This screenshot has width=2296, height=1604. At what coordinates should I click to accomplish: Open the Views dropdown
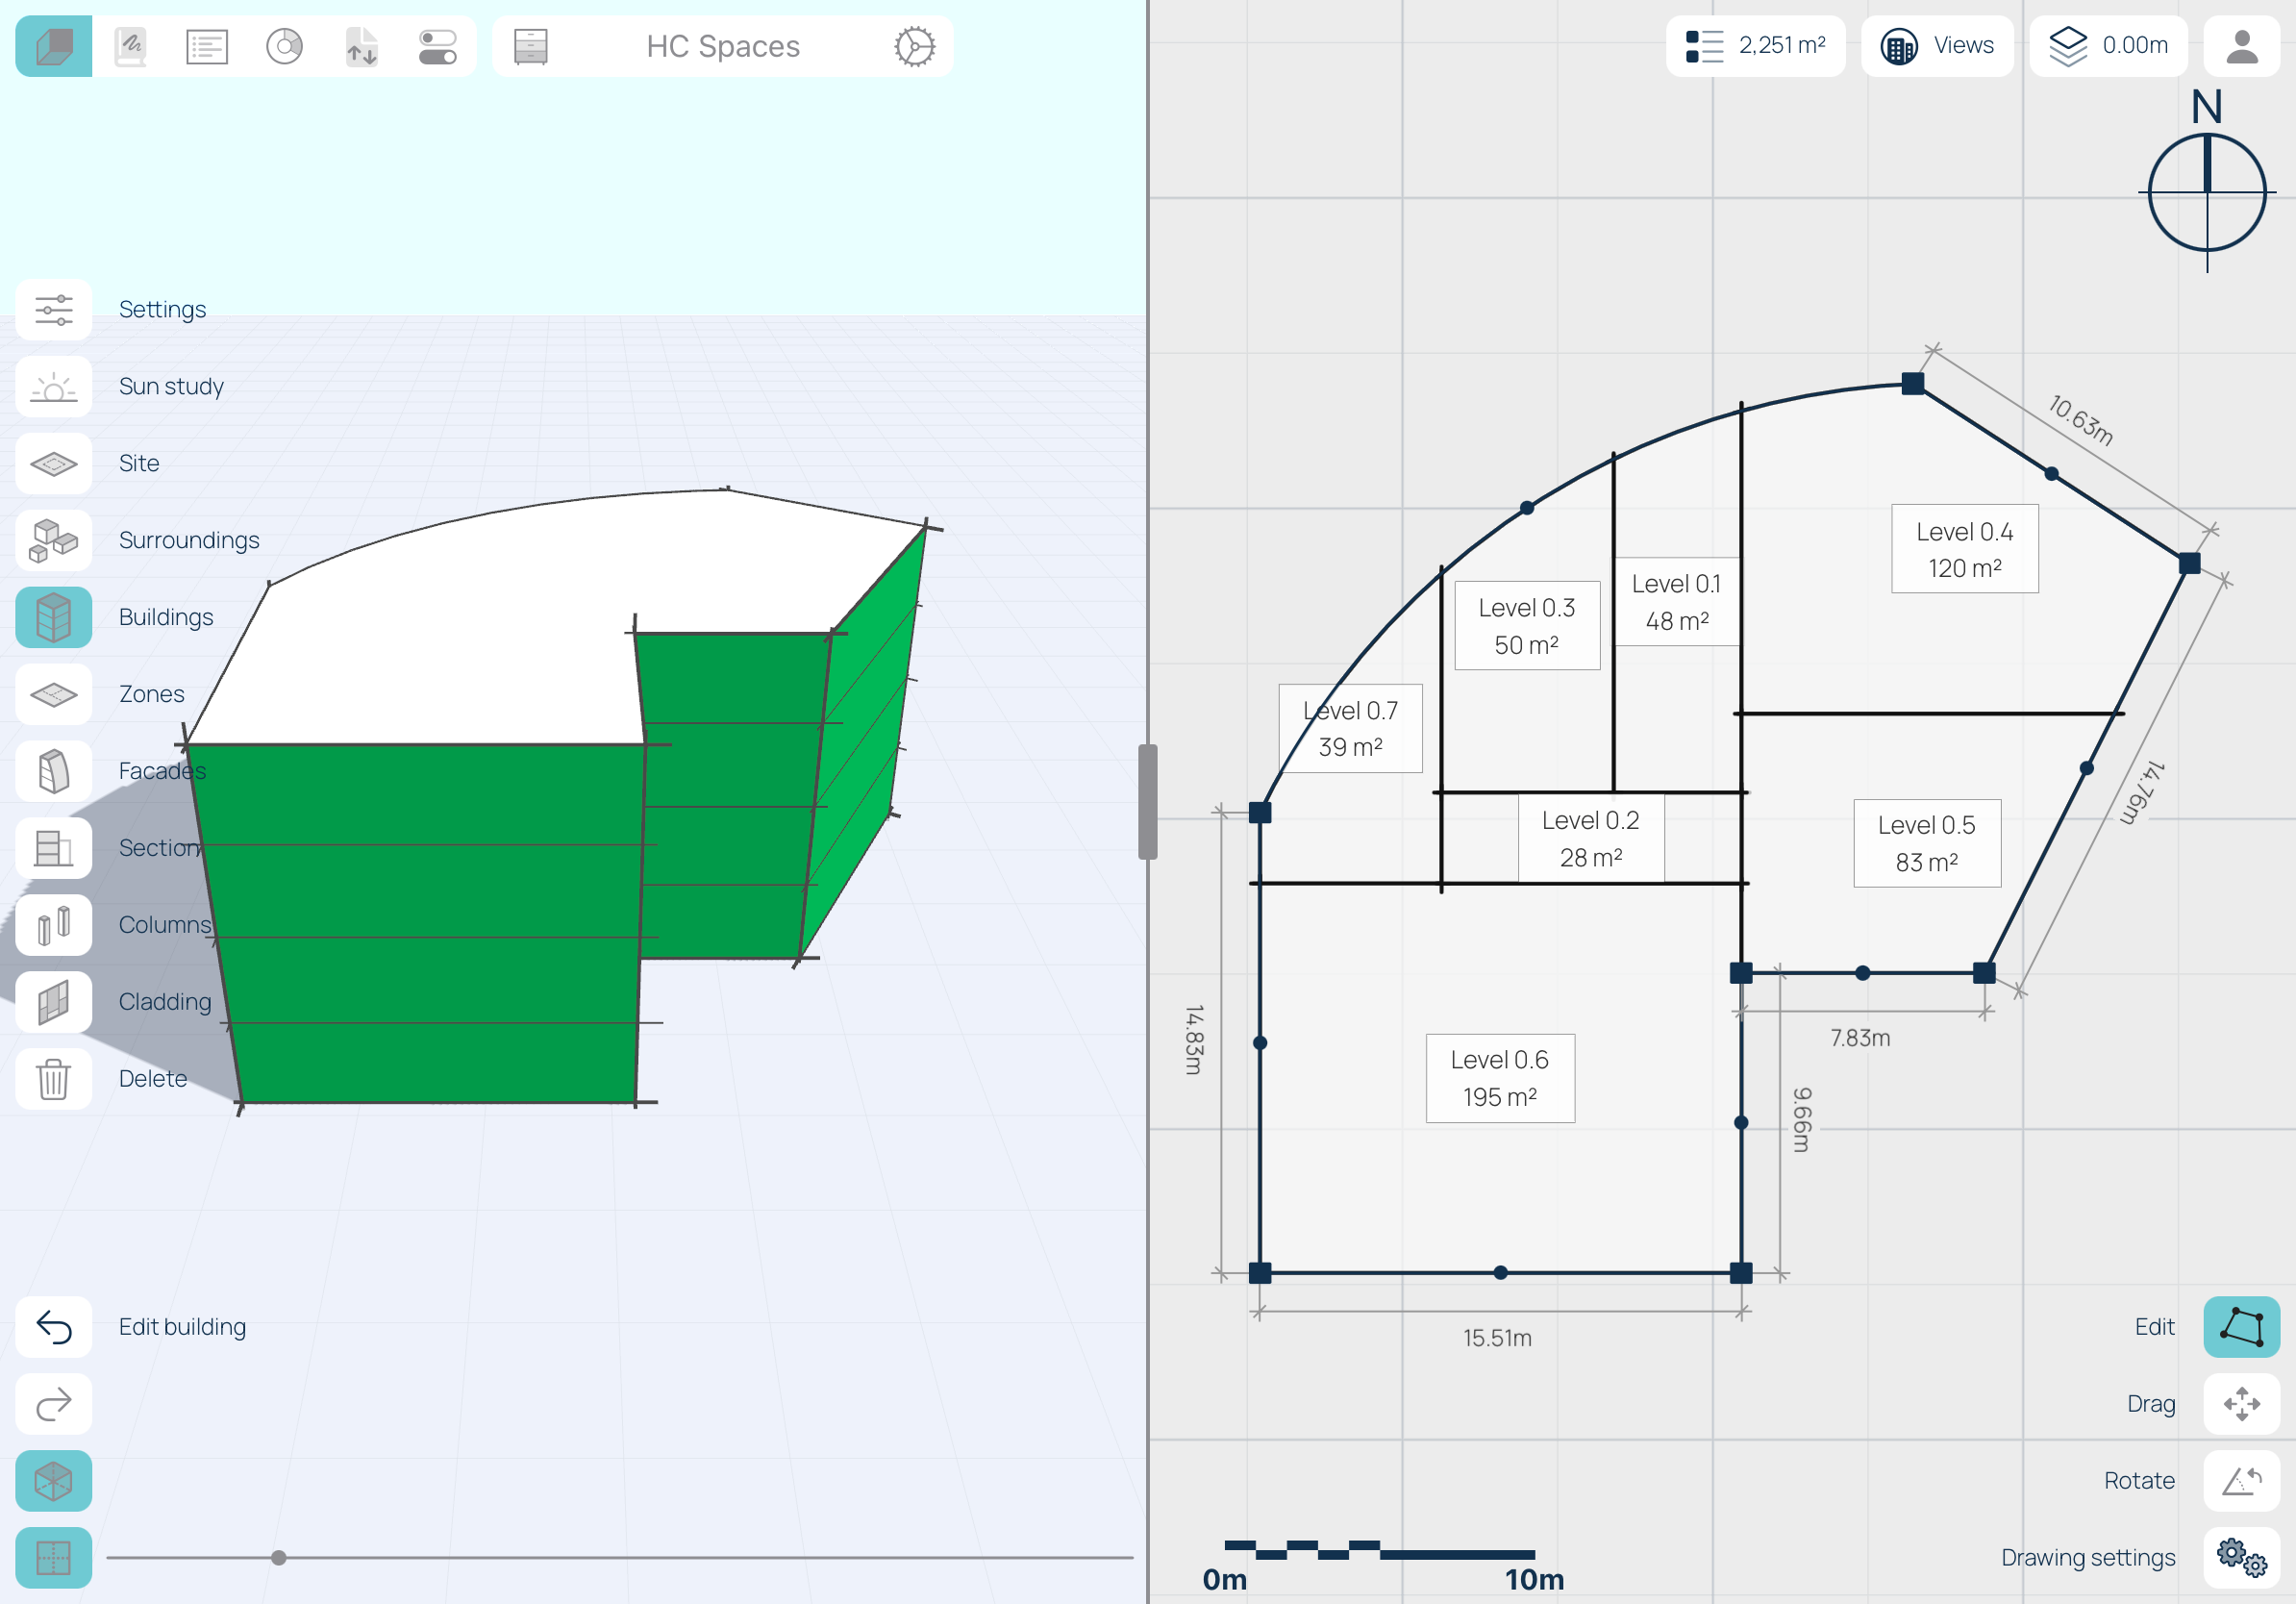(x=1937, y=46)
